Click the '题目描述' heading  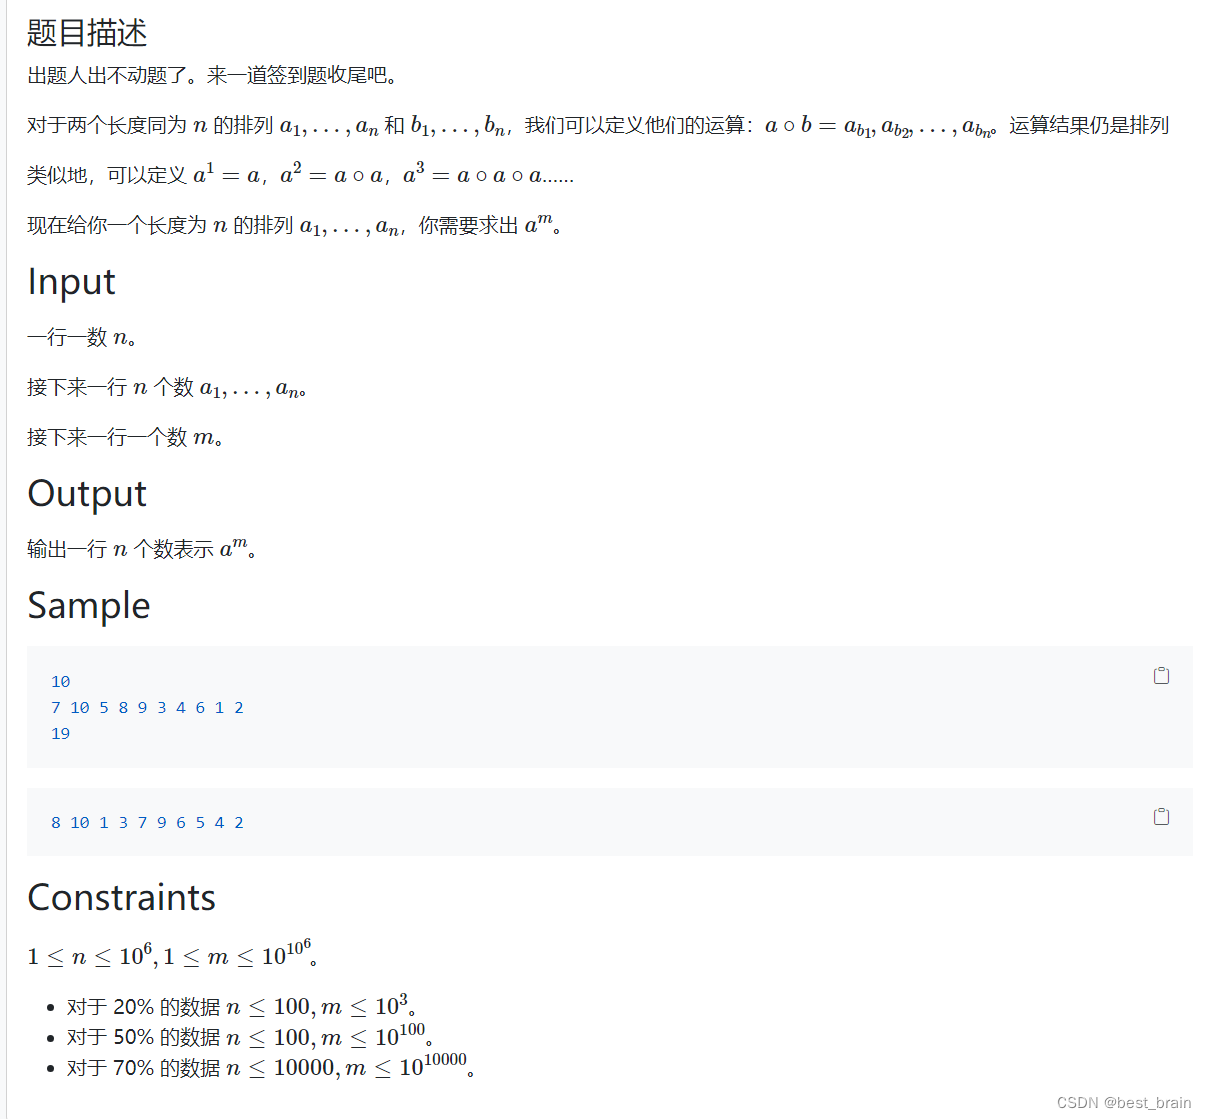pyautogui.click(x=87, y=33)
